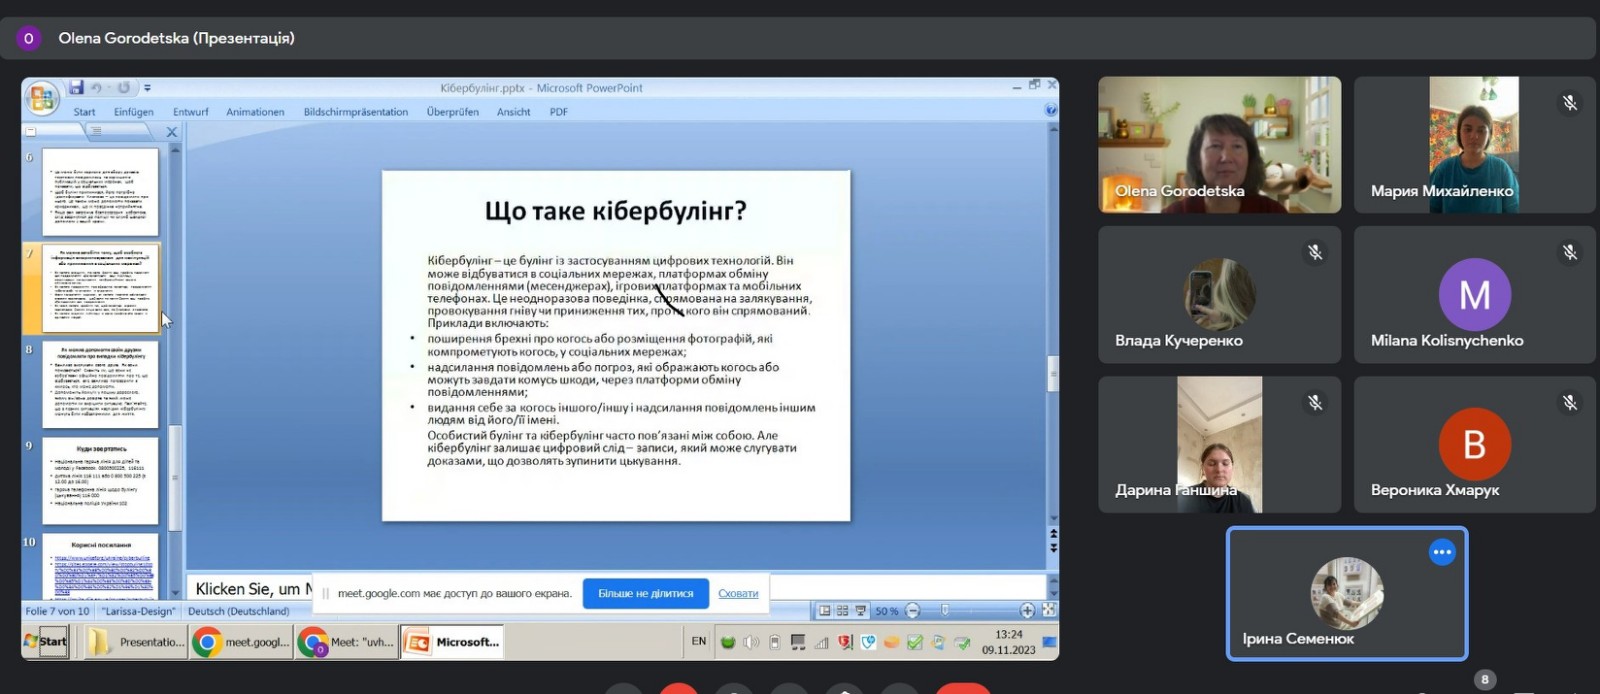Open the Bildschirmpräsentation ribbon tab
Viewport: 1600px width, 694px height.
(x=355, y=112)
